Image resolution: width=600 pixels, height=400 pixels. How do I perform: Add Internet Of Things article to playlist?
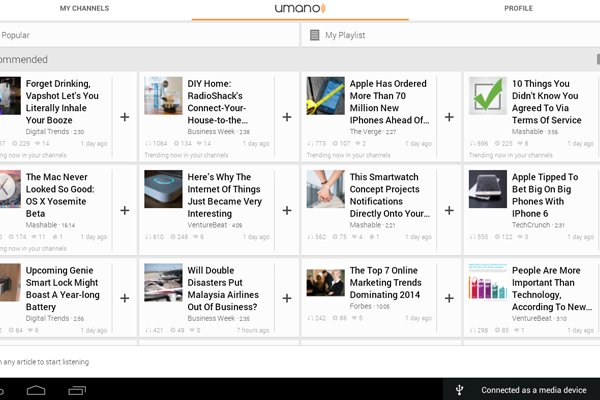(x=287, y=211)
